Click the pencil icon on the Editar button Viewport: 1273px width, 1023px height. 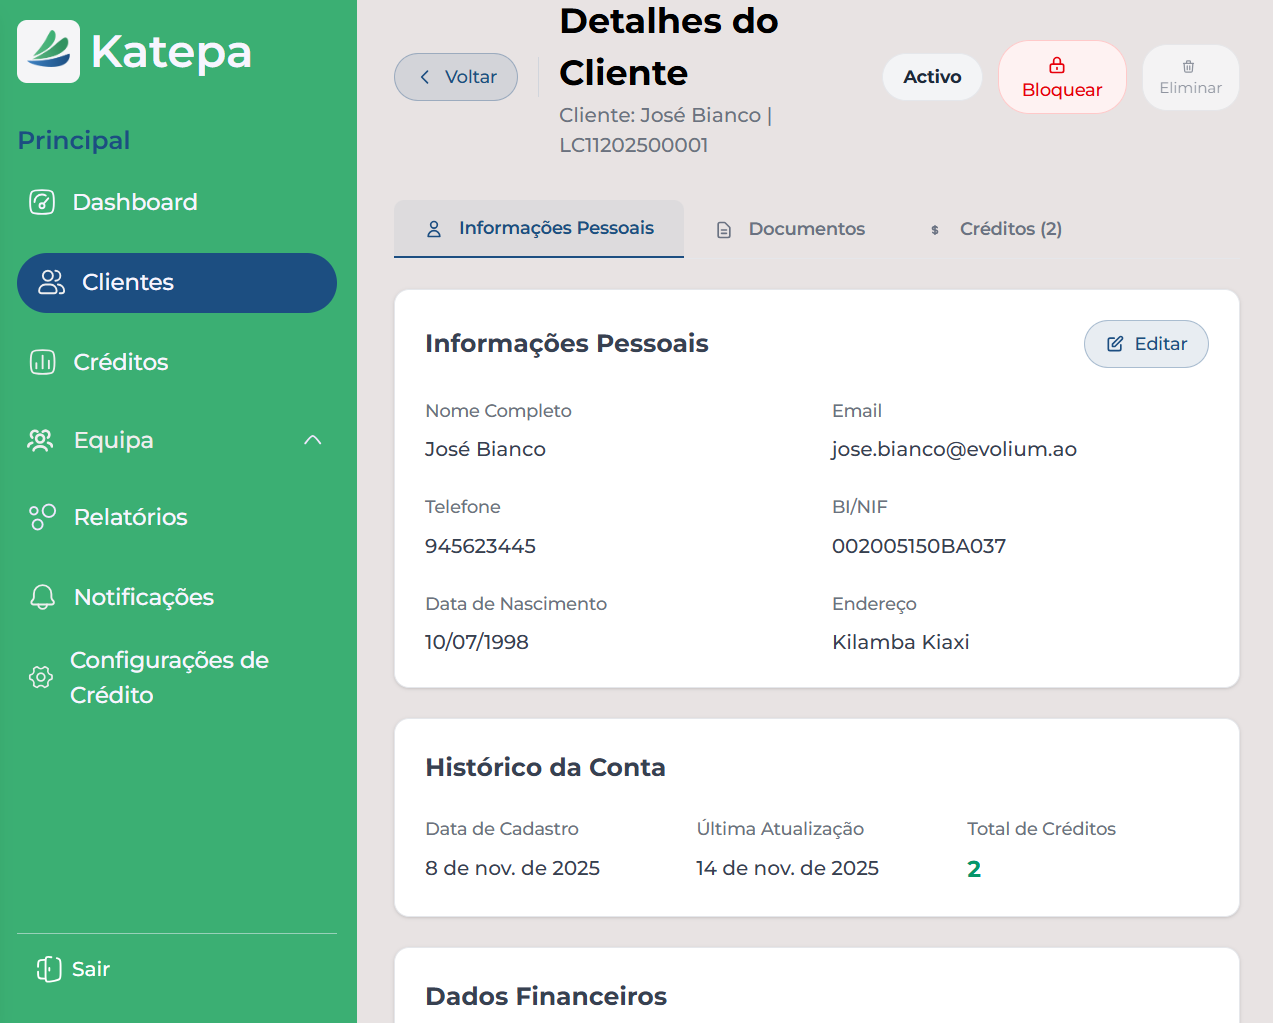pyautogui.click(x=1116, y=343)
